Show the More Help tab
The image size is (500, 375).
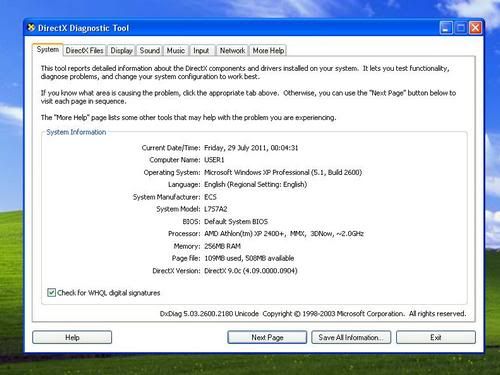coord(268,51)
